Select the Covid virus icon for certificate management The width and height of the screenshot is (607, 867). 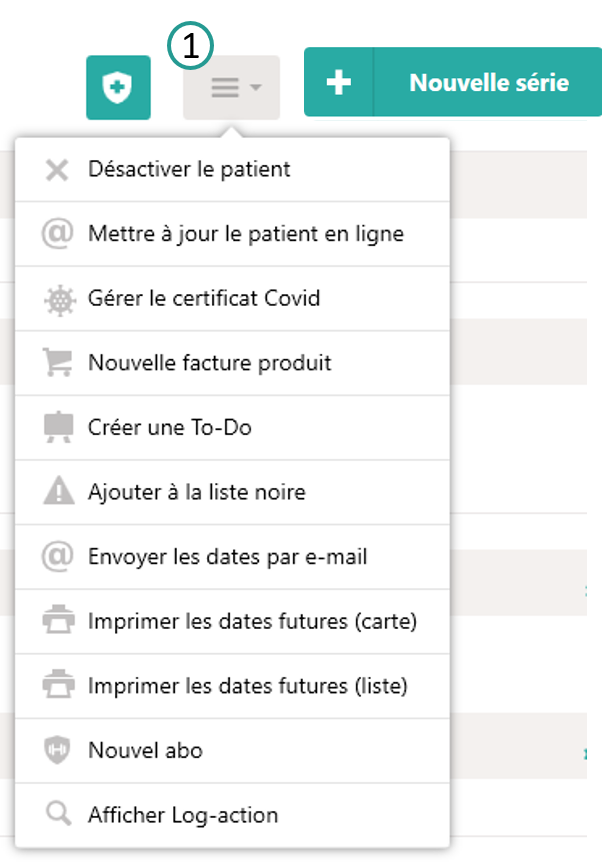pyautogui.click(x=57, y=298)
